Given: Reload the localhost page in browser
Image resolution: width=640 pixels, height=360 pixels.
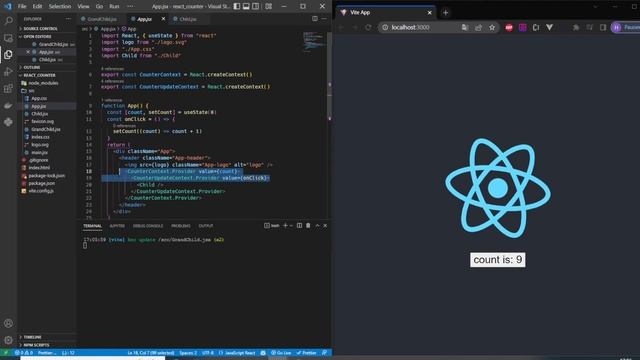Looking at the screenshot, I should pyautogui.click(x=368, y=27).
